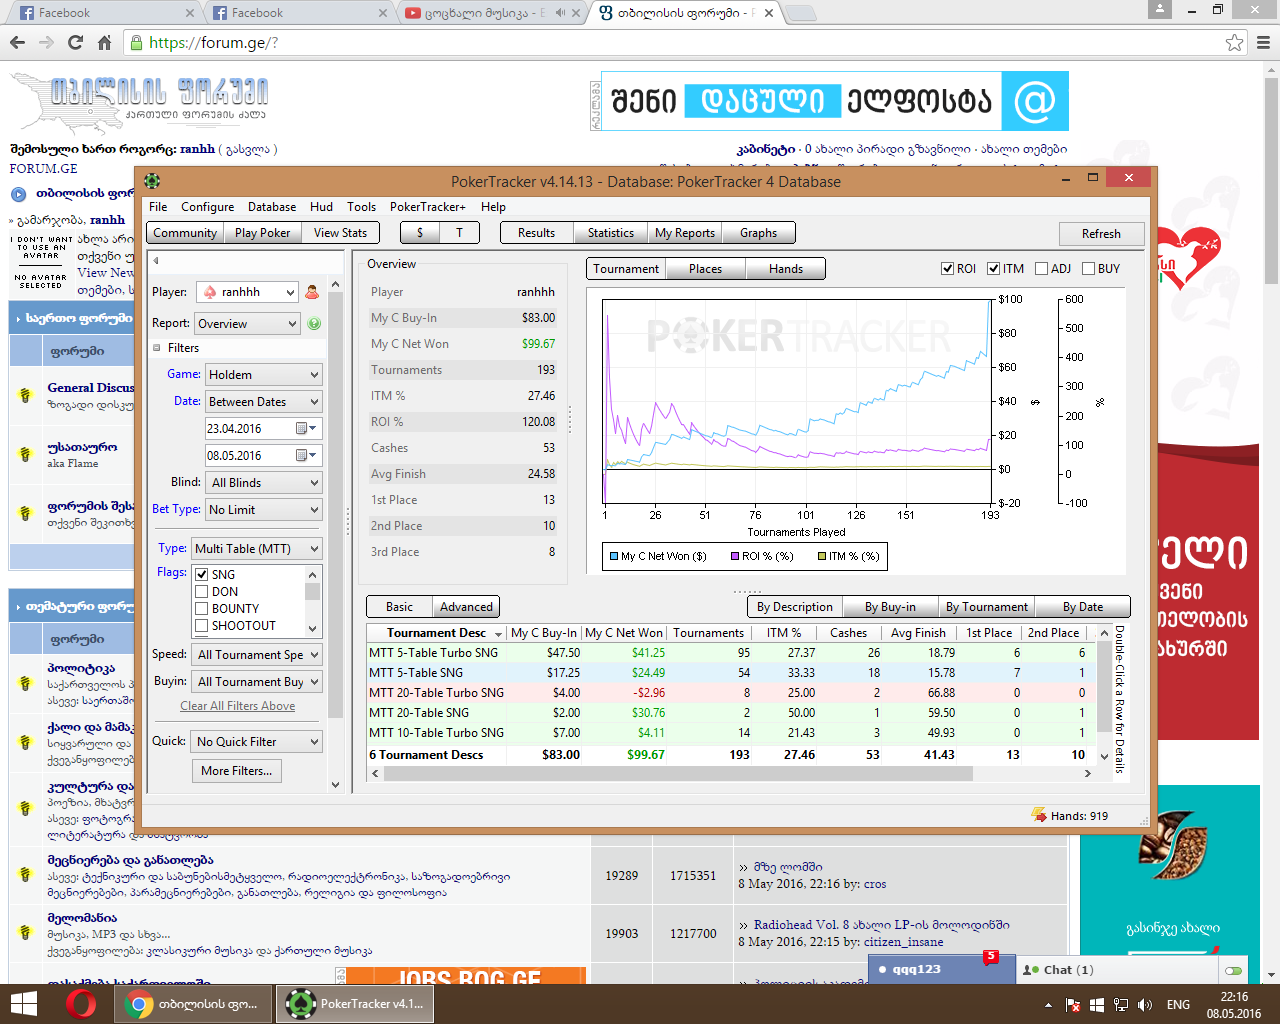
Task: Open the Report dropdown set to Overview
Action: [247, 324]
